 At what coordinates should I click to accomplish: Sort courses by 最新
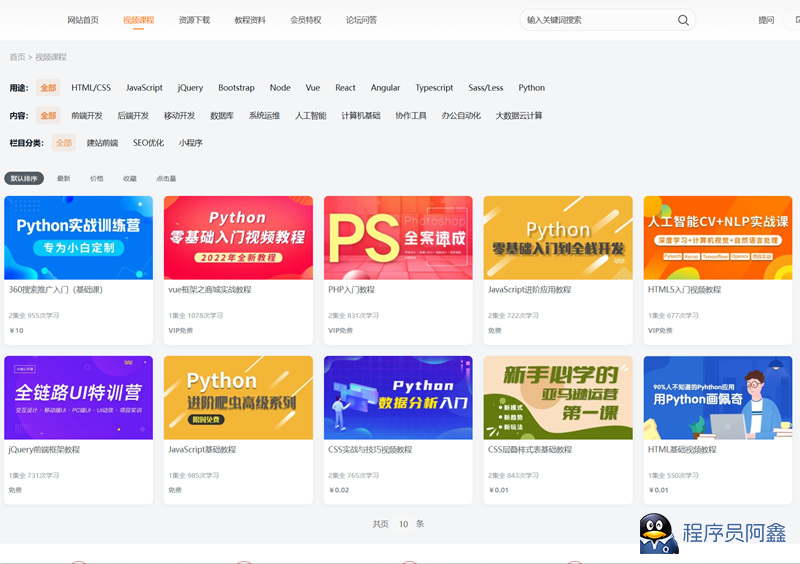[64, 179]
